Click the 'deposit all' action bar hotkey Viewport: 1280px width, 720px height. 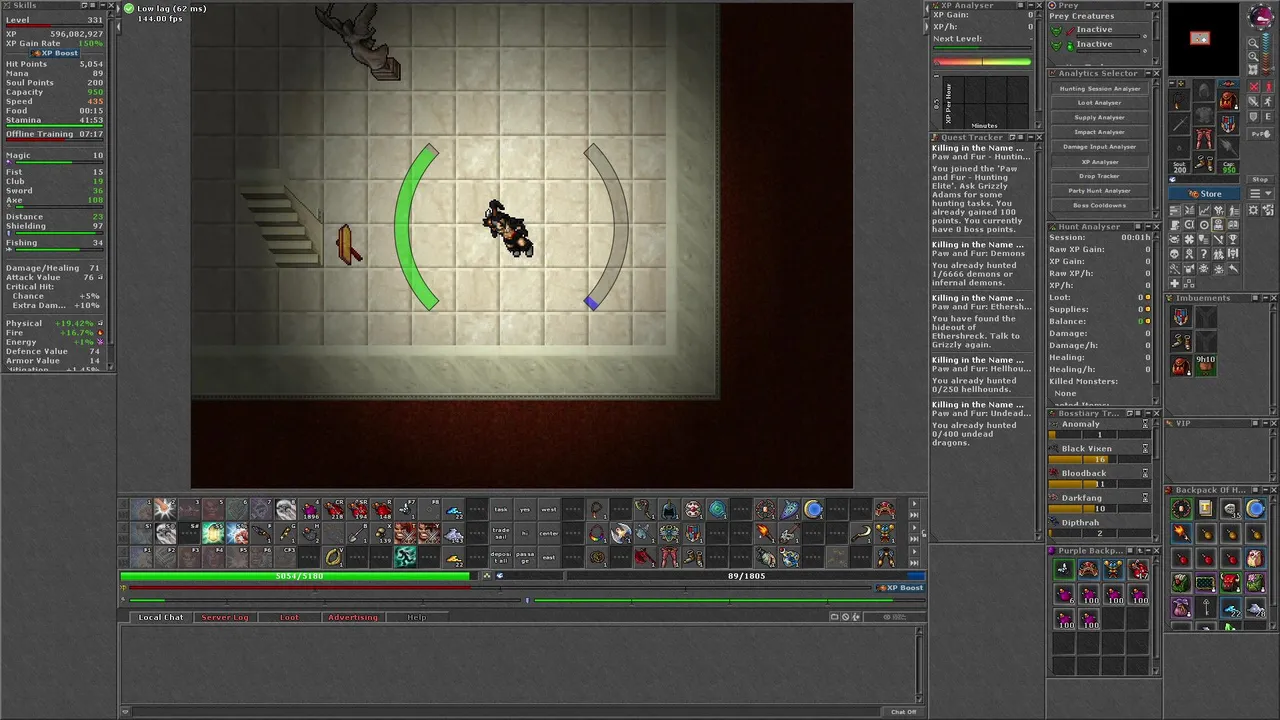501,557
